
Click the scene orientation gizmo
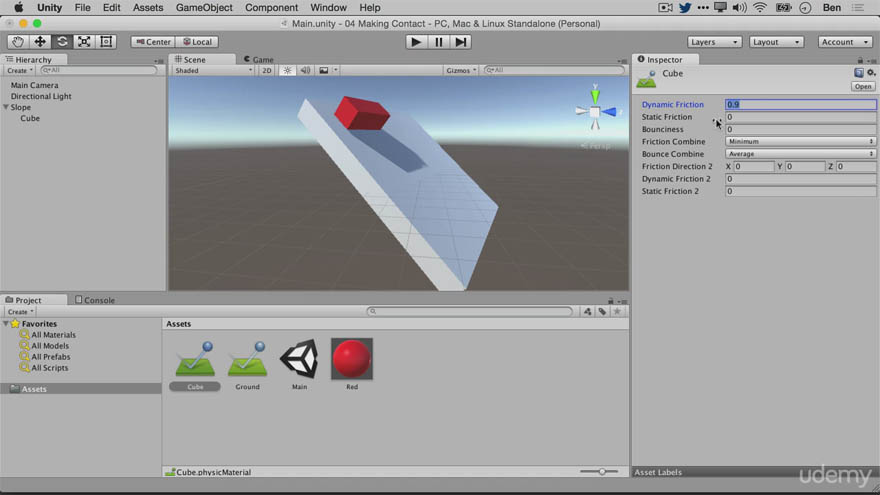595,110
